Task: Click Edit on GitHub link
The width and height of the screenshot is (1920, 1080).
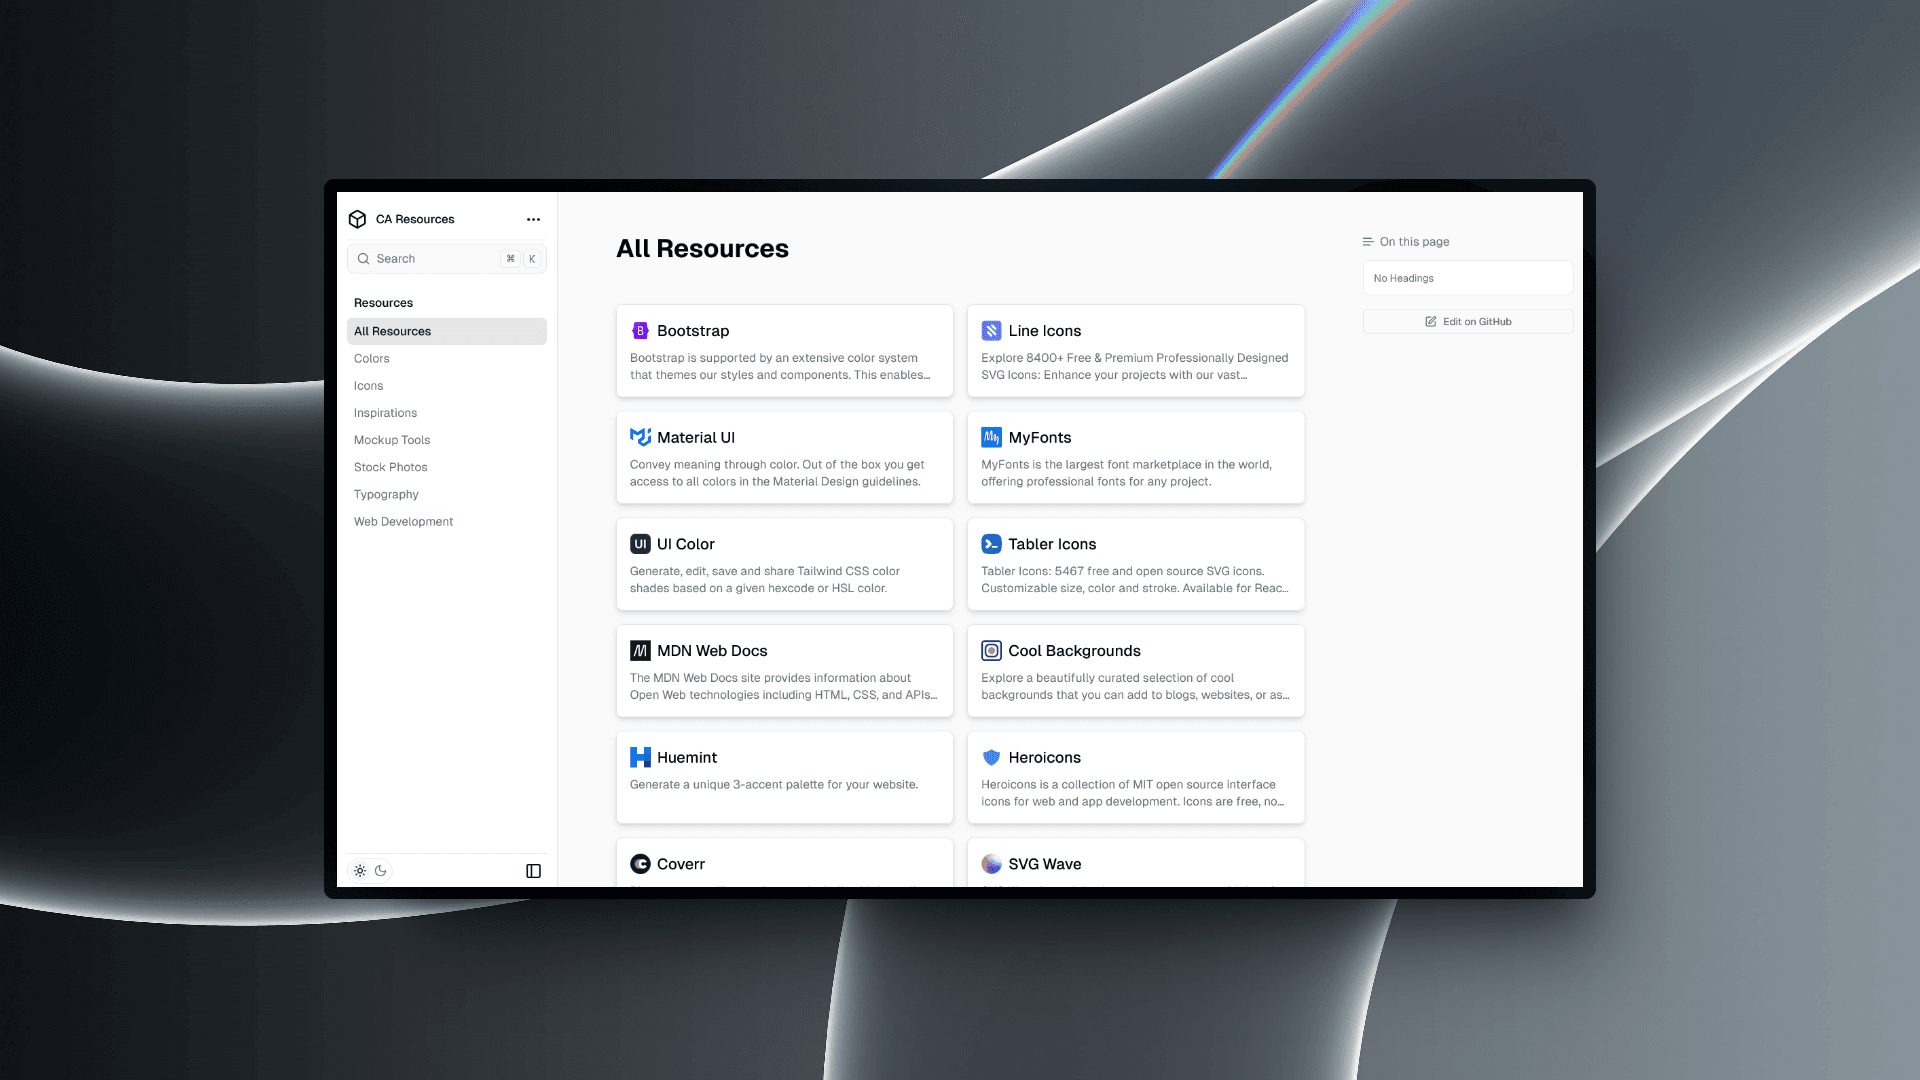Action: [1468, 320]
